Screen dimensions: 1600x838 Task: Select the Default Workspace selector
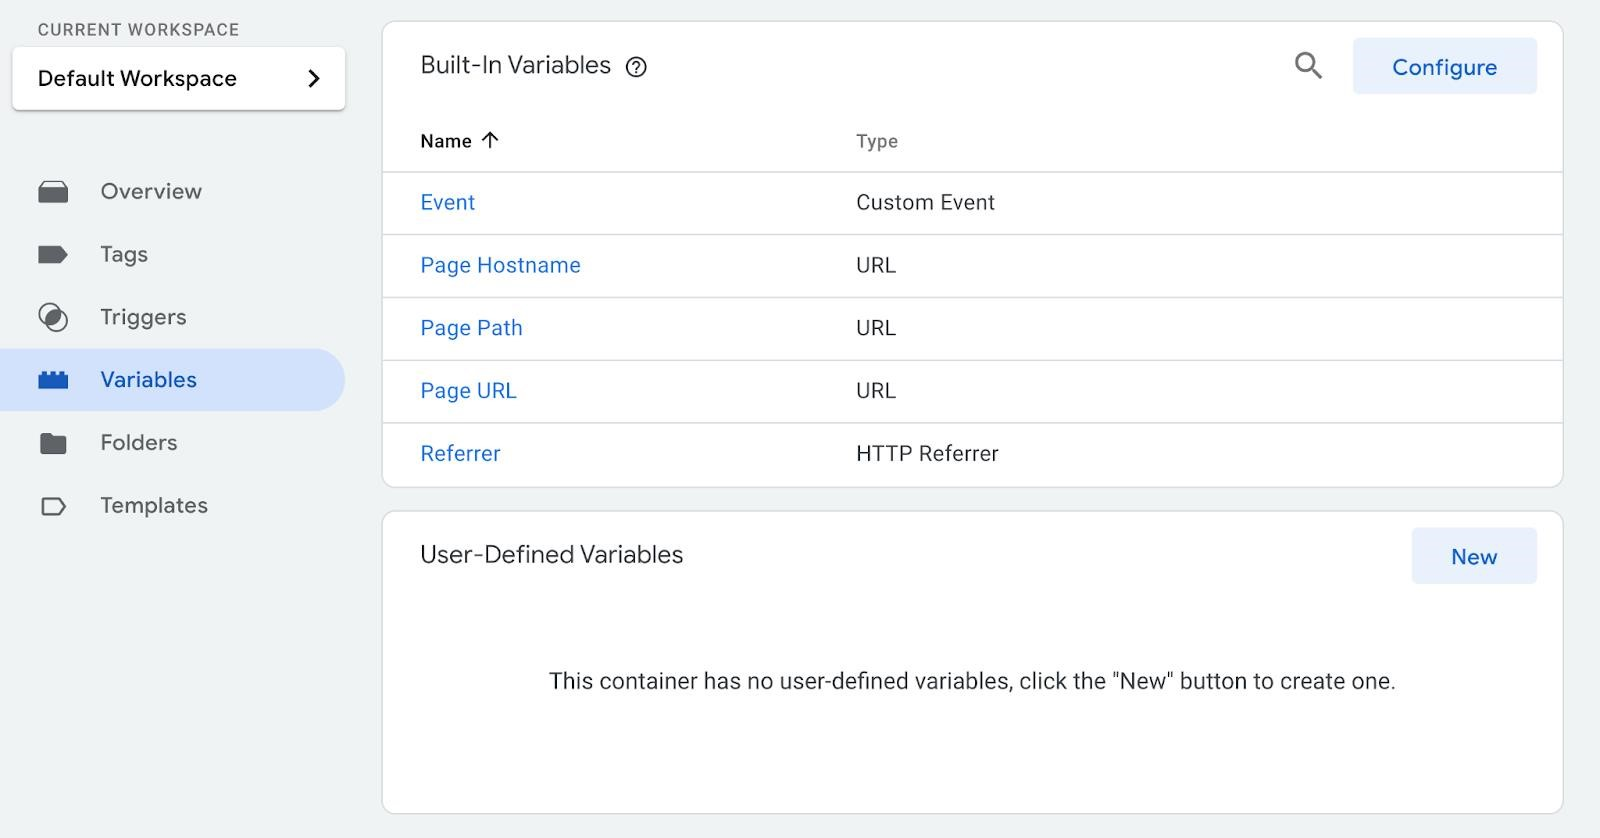(179, 78)
